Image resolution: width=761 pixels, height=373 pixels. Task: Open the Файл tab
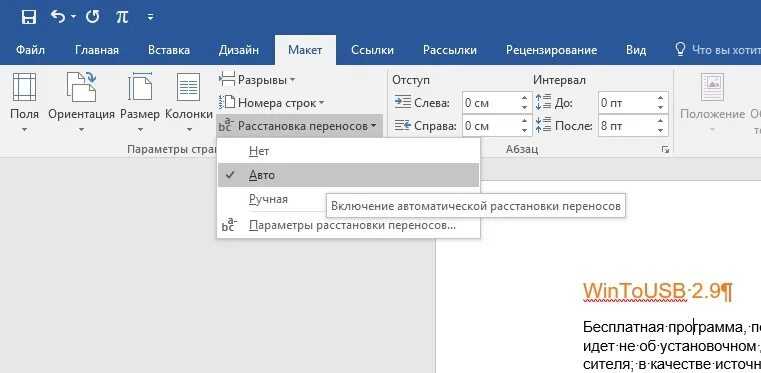click(x=30, y=50)
